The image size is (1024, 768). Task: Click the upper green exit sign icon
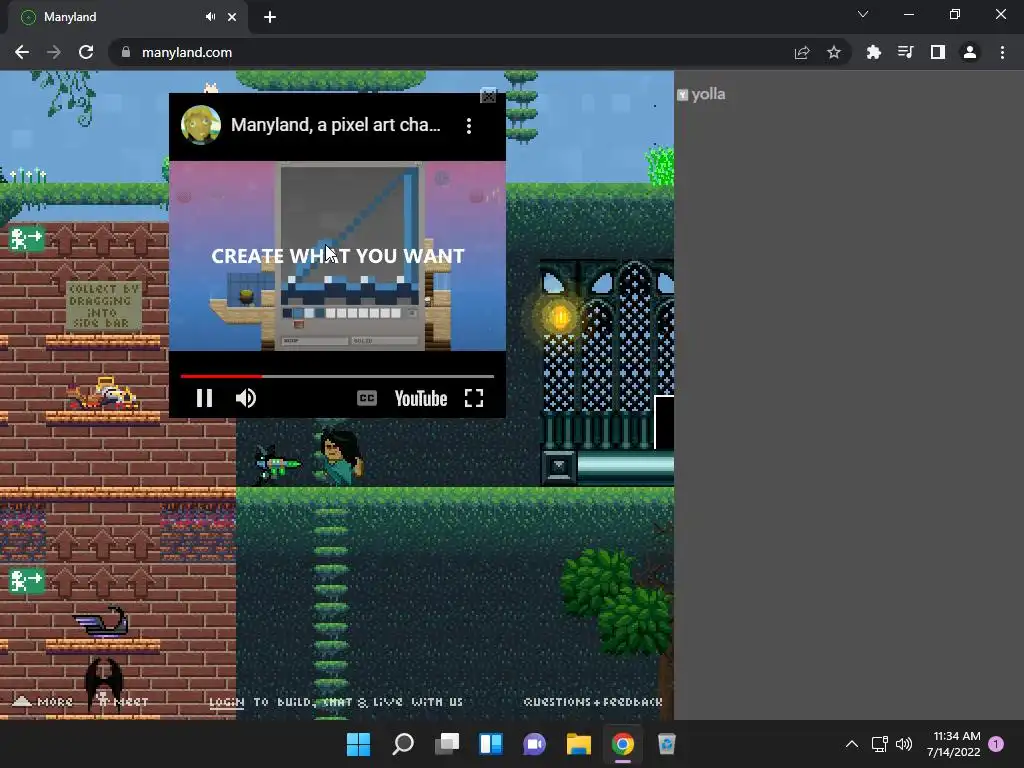[27, 239]
